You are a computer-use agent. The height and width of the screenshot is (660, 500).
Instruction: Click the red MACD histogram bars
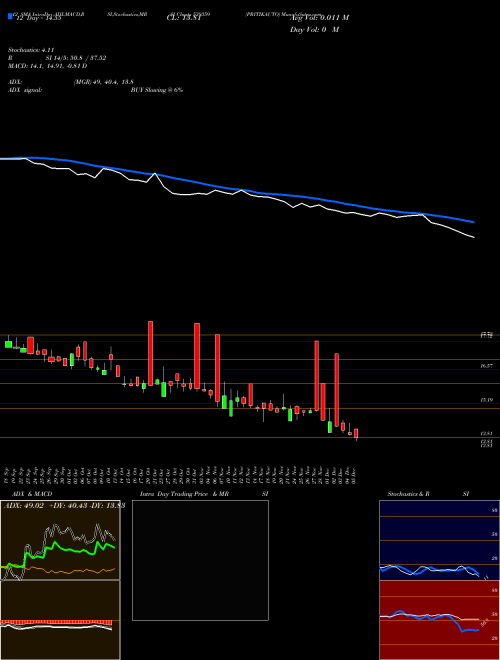coord(56,623)
